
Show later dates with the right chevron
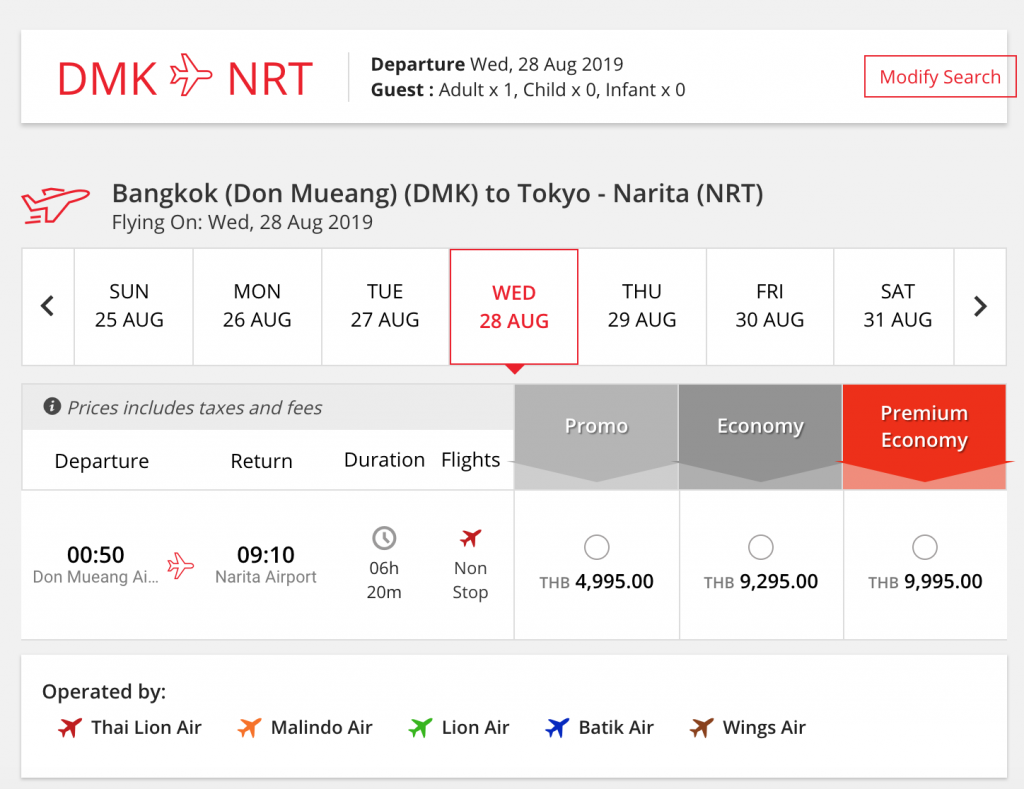pos(980,306)
